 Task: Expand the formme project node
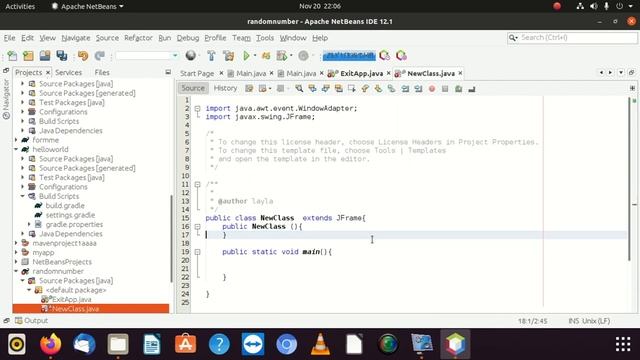pyautogui.click(x=16, y=140)
